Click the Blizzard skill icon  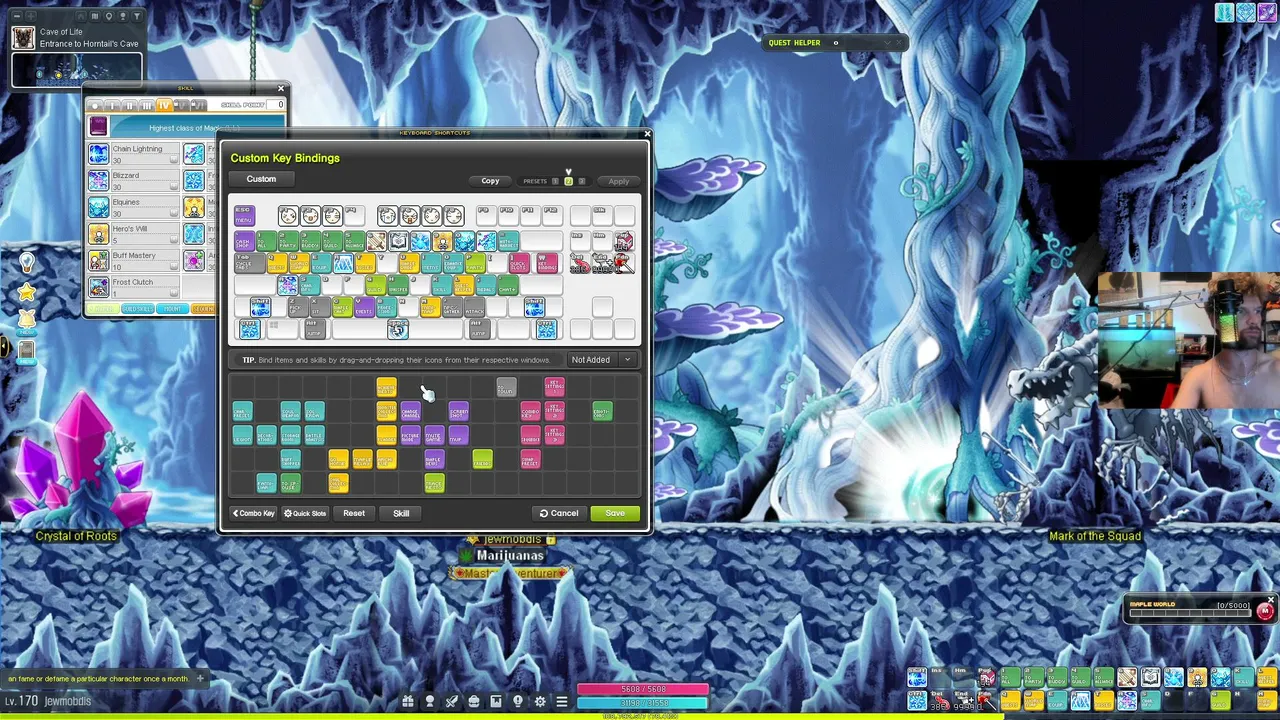tap(98, 180)
